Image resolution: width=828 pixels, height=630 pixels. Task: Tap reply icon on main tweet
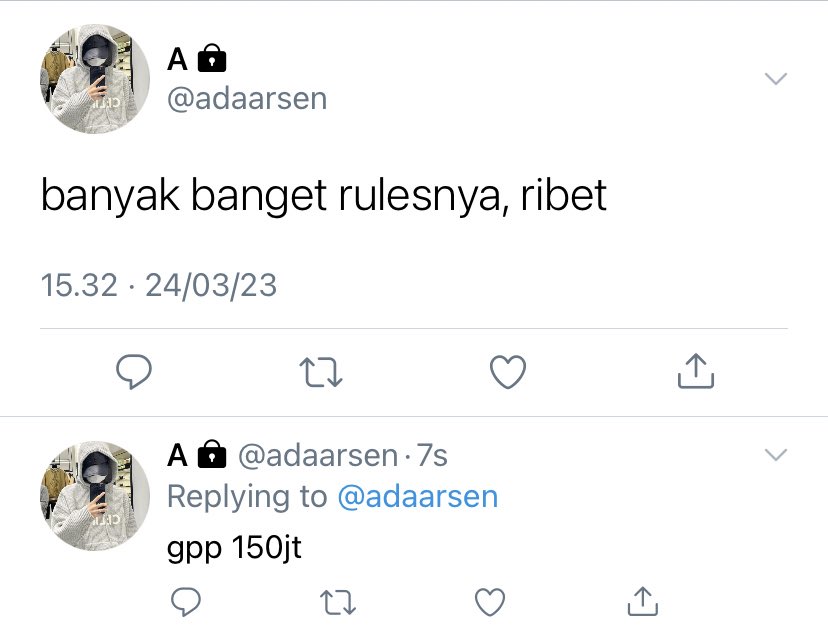pyautogui.click(x=134, y=372)
